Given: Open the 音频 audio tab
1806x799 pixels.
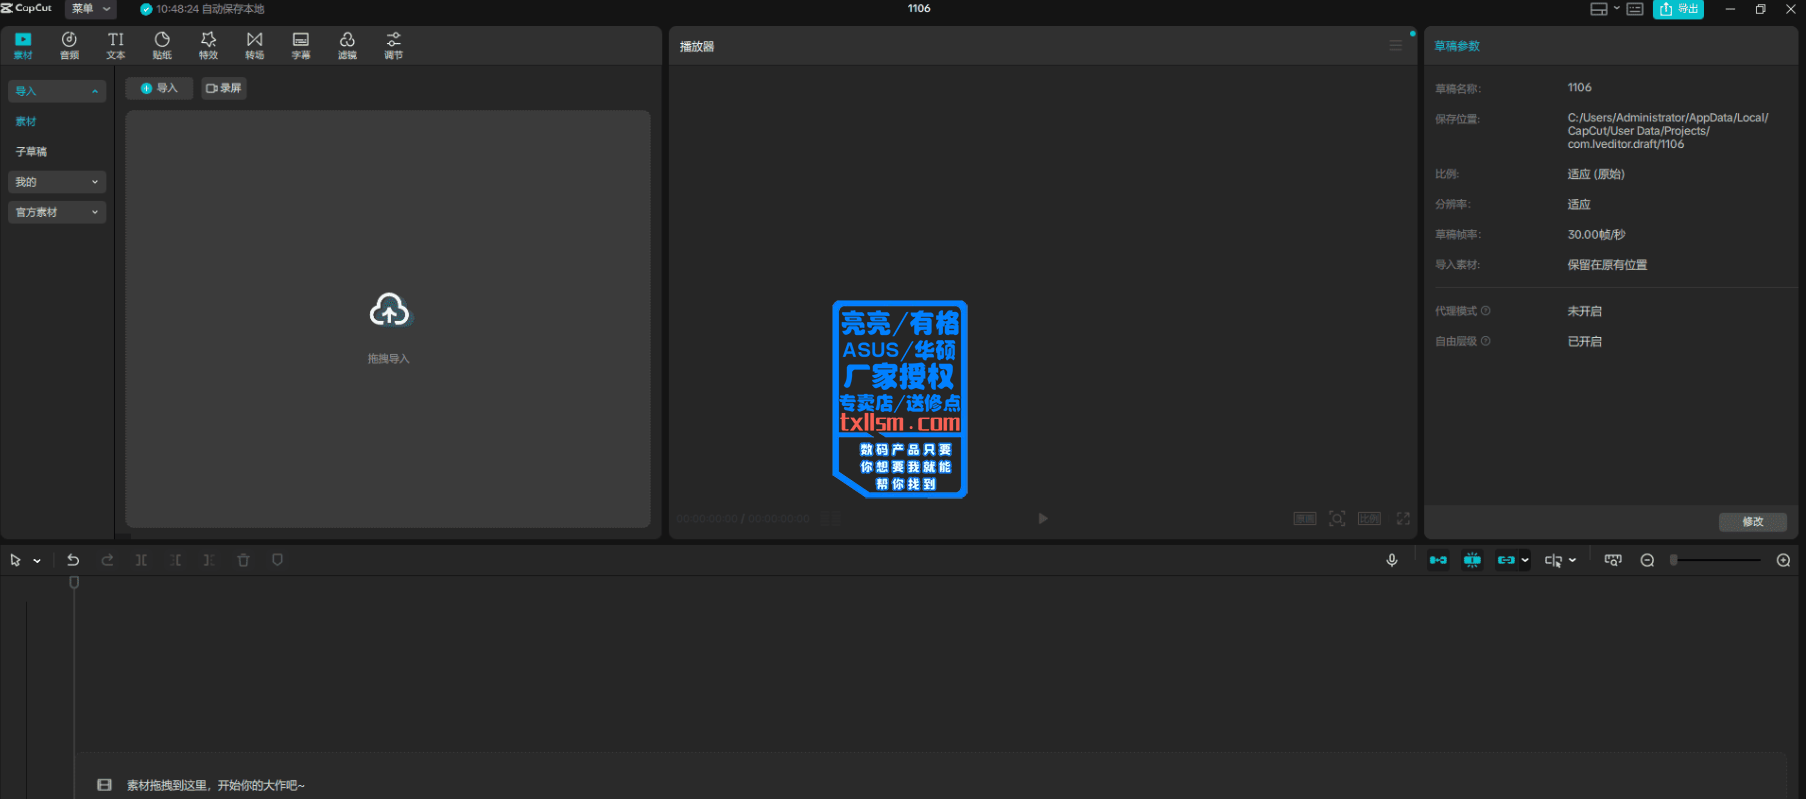Looking at the screenshot, I should tap(69, 45).
